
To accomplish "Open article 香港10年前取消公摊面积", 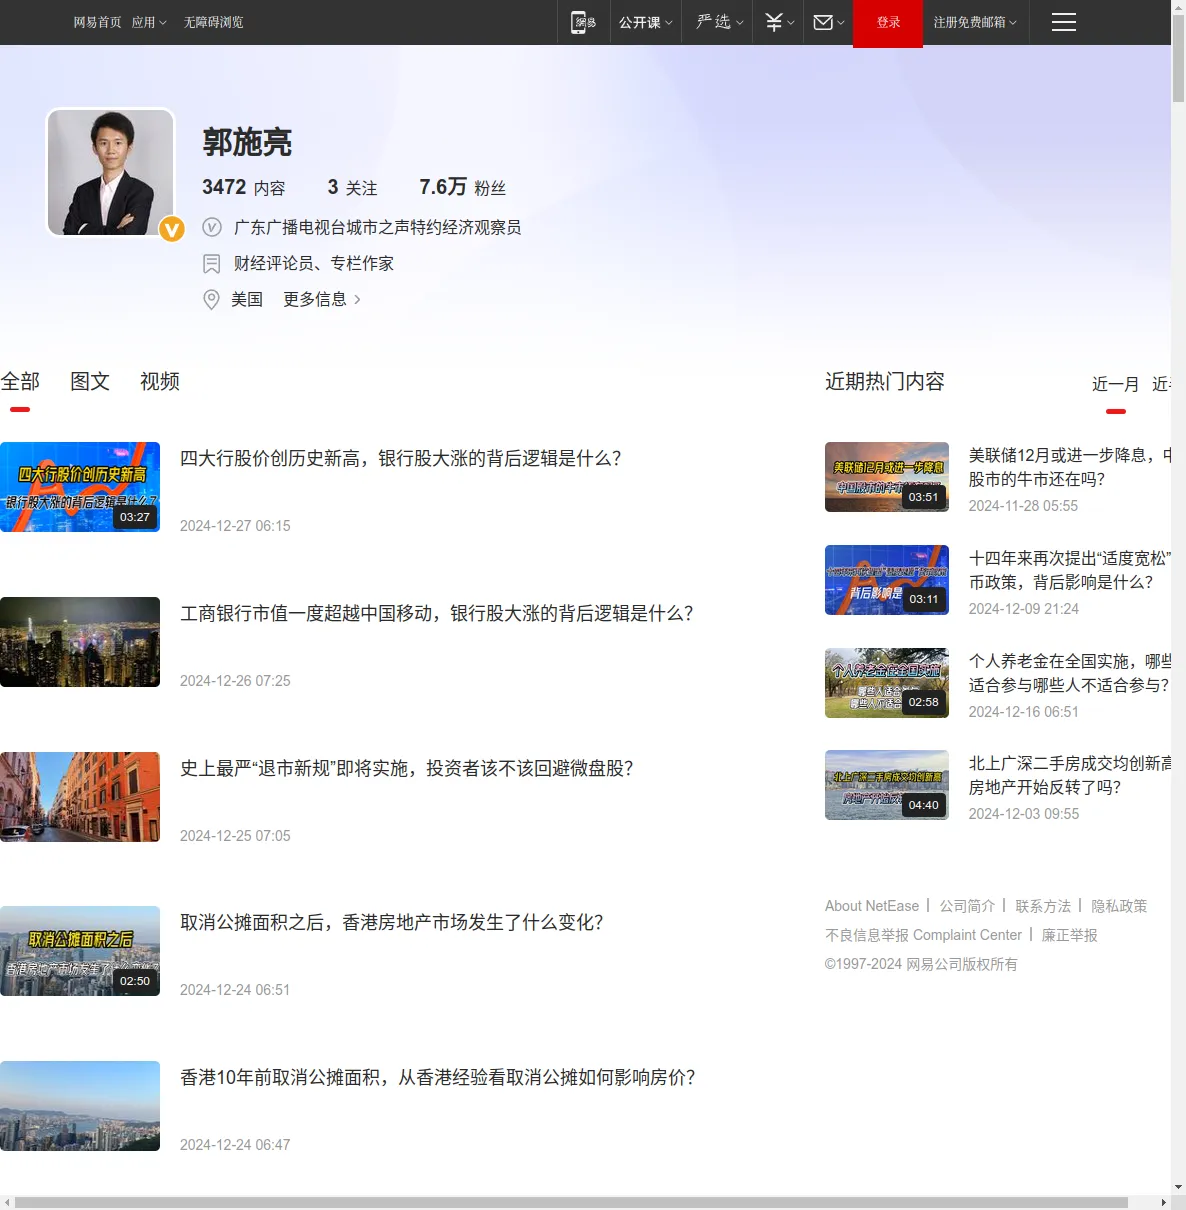I will [438, 1077].
